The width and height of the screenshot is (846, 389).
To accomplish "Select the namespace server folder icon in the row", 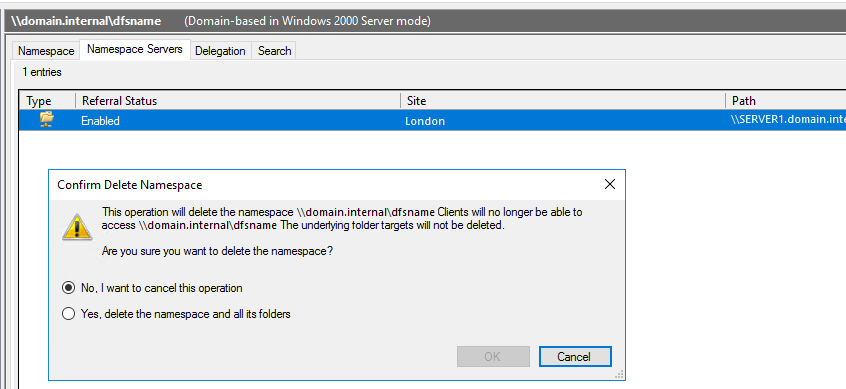I will [x=47, y=120].
